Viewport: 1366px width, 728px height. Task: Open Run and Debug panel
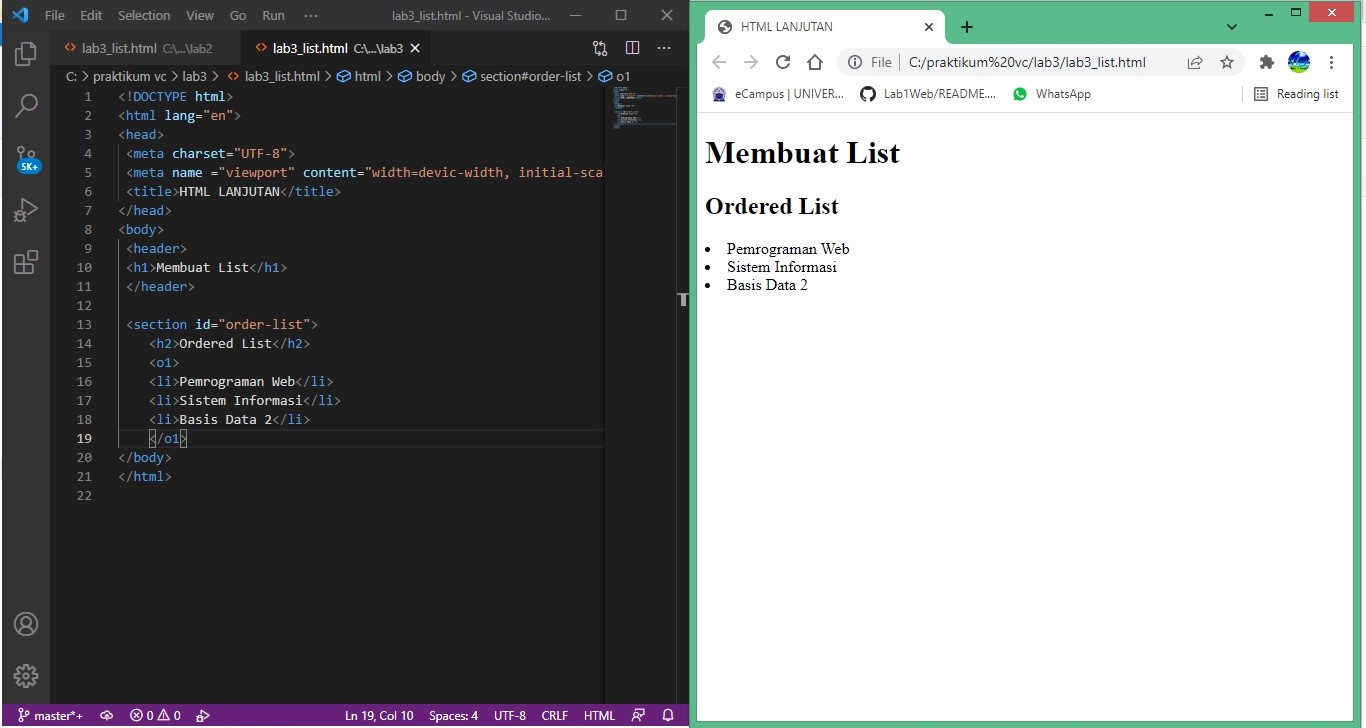pyautogui.click(x=26, y=210)
